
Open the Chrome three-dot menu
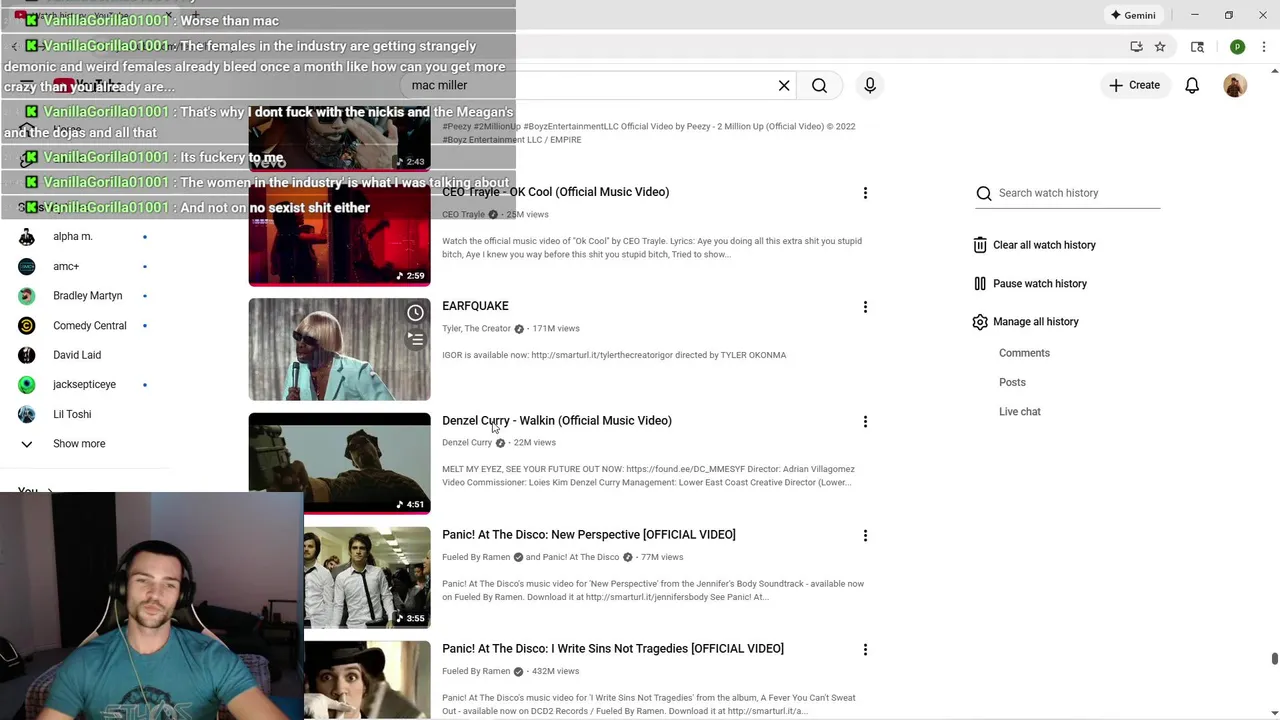[x=1264, y=47]
